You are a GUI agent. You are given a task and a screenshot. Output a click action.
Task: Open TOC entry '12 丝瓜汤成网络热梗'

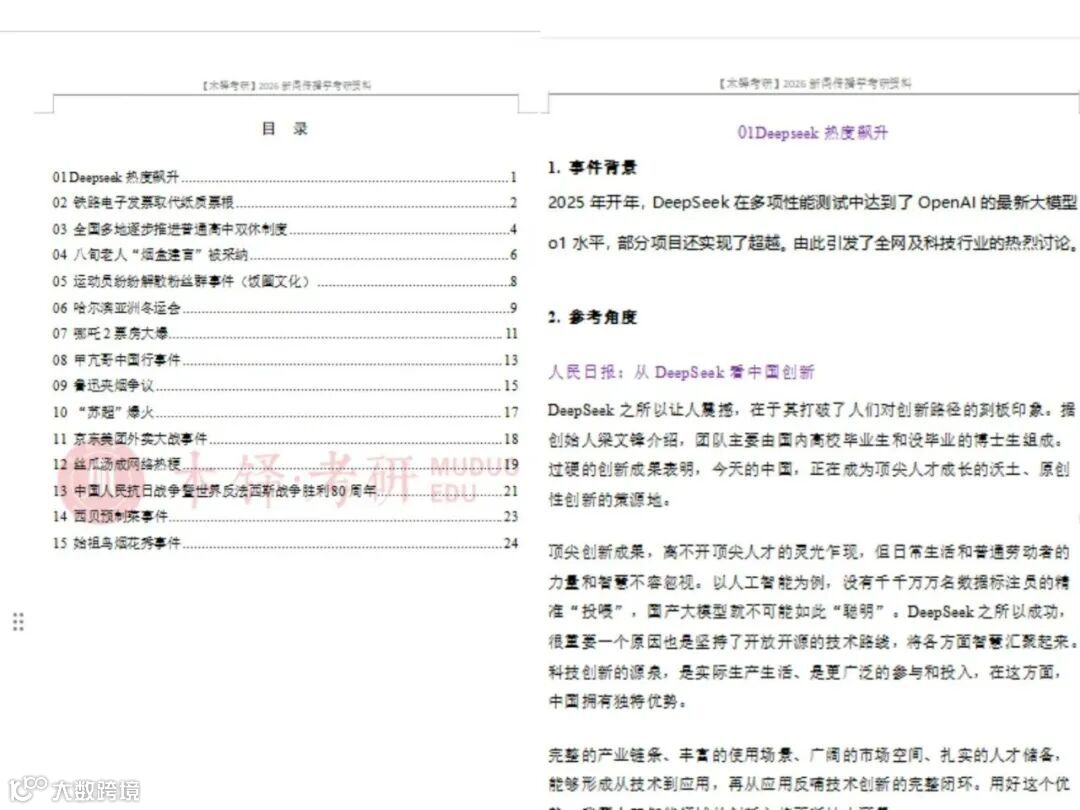coord(284,464)
